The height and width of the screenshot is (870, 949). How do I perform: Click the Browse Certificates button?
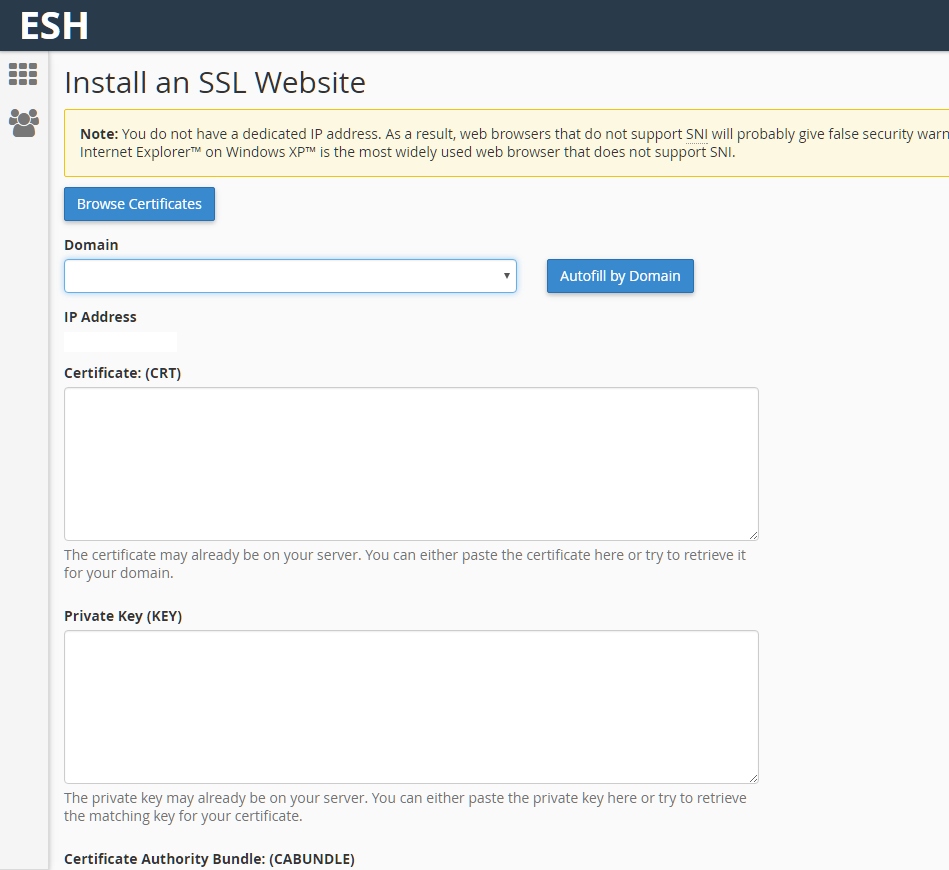point(139,204)
